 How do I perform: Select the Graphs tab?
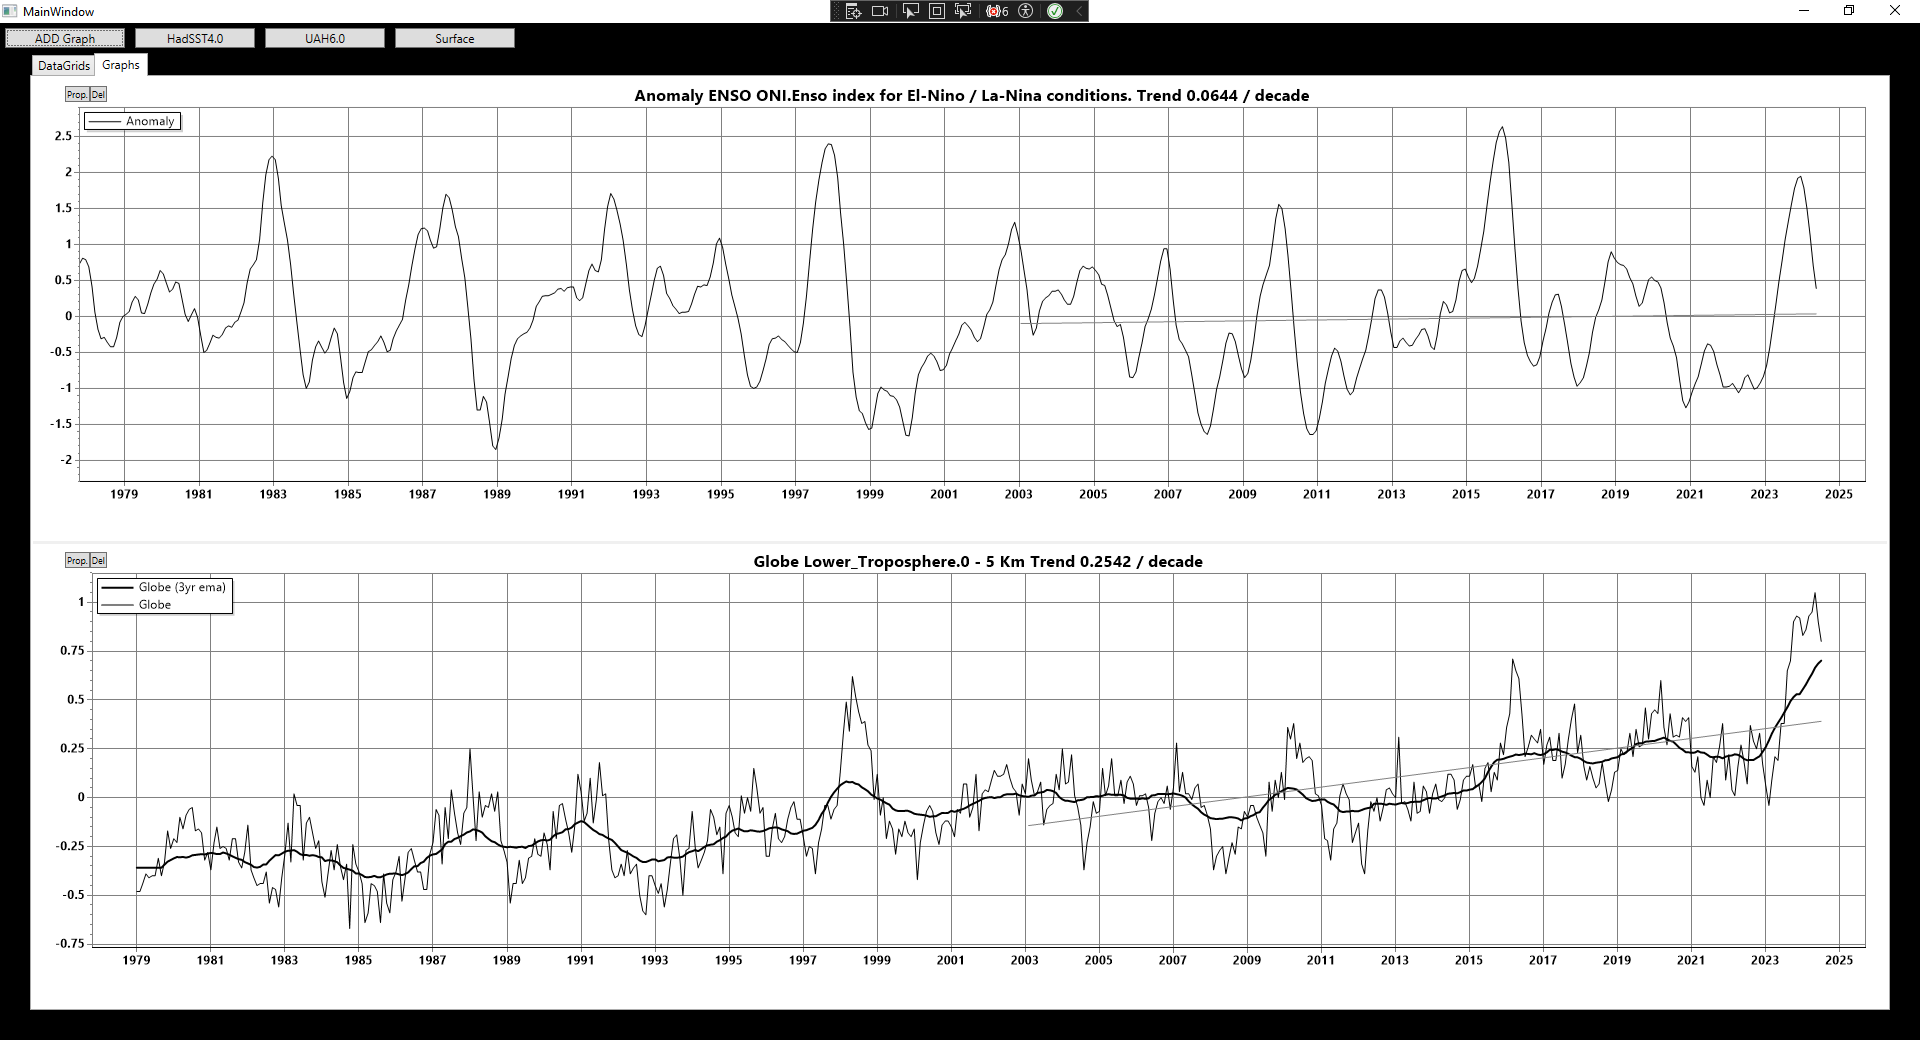pos(121,65)
